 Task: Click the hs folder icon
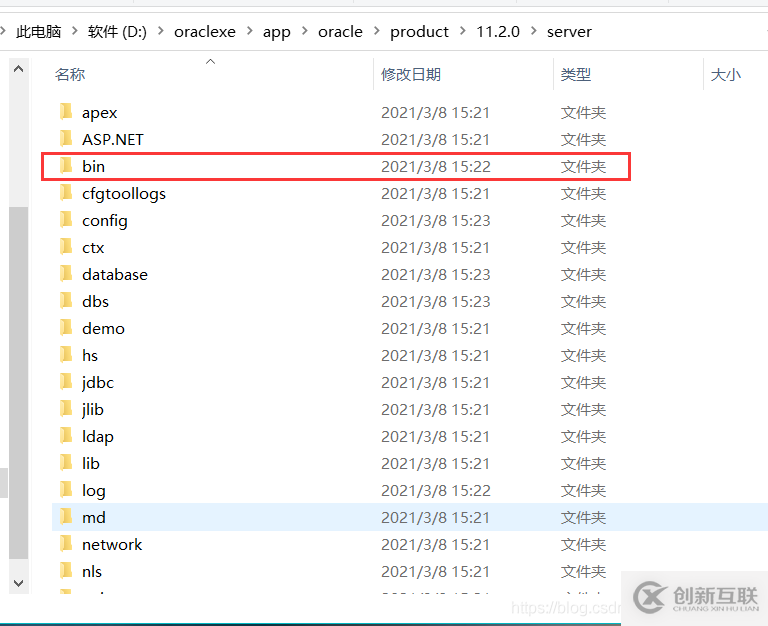66,355
